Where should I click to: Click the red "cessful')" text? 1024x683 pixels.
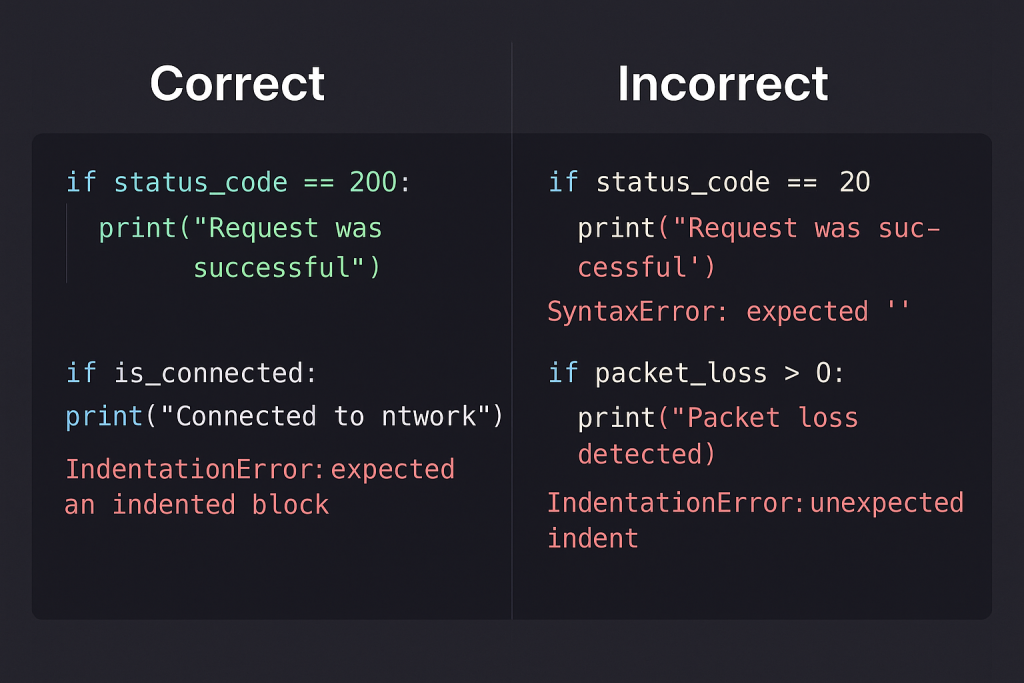646,267
